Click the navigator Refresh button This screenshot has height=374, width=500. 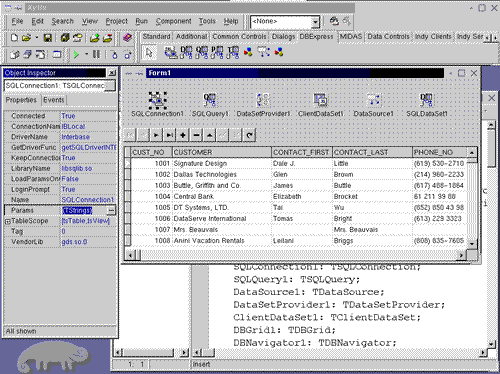tap(249, 135)
